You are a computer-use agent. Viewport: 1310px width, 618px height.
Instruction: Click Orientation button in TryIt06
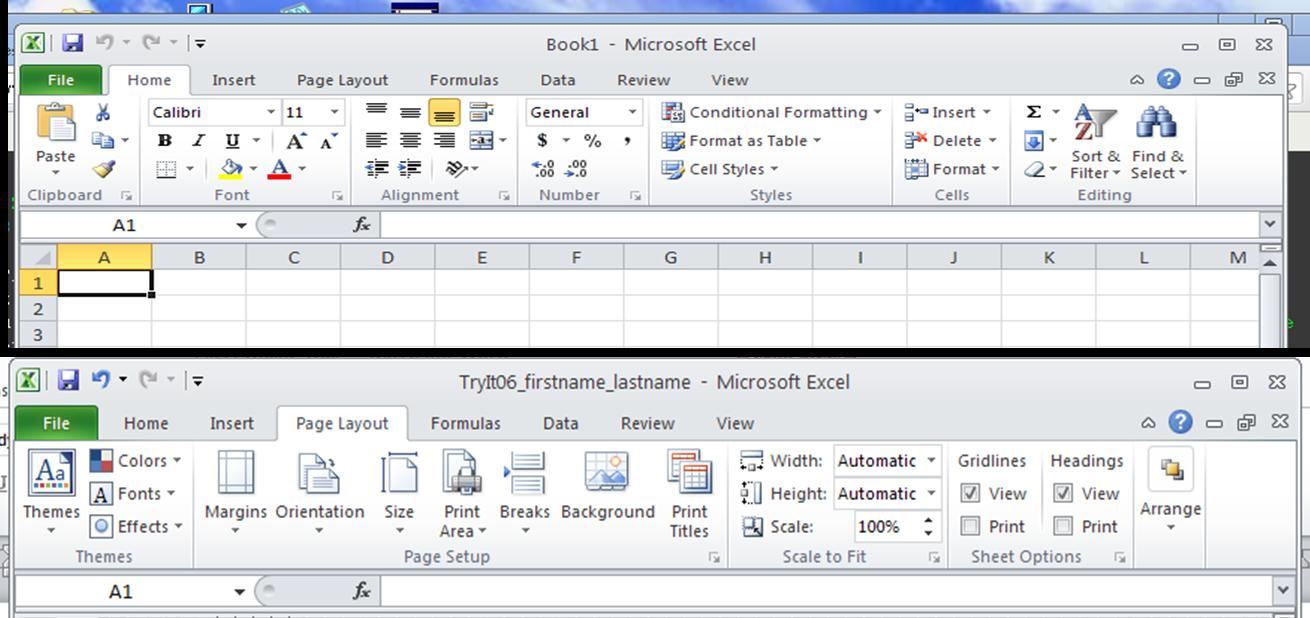(x=320, y=491)
